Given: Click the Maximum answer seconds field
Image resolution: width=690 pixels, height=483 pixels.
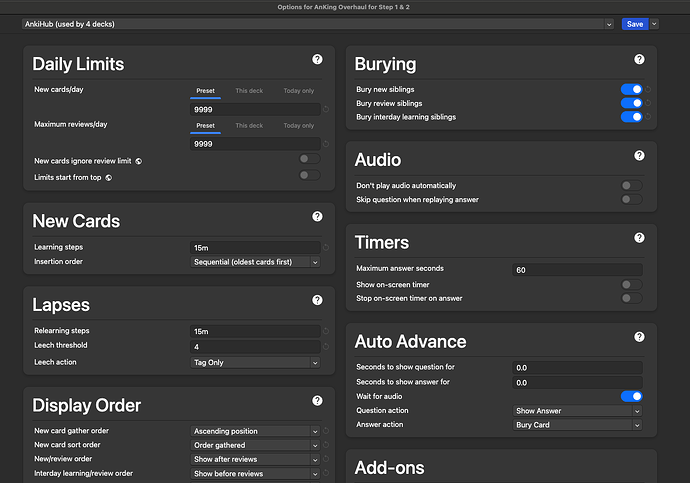Looking at the screenshot, I should click(577, 270).
